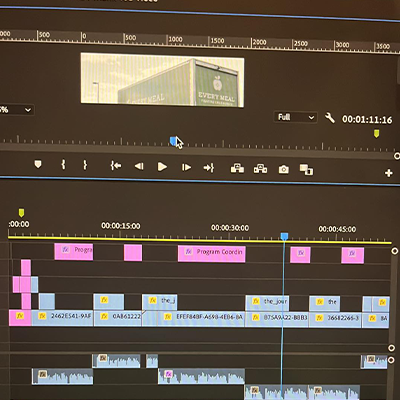This screenshot has height=400, width=400.
Task: Select the the_jour video clip
Action: (x=267, y=303)
